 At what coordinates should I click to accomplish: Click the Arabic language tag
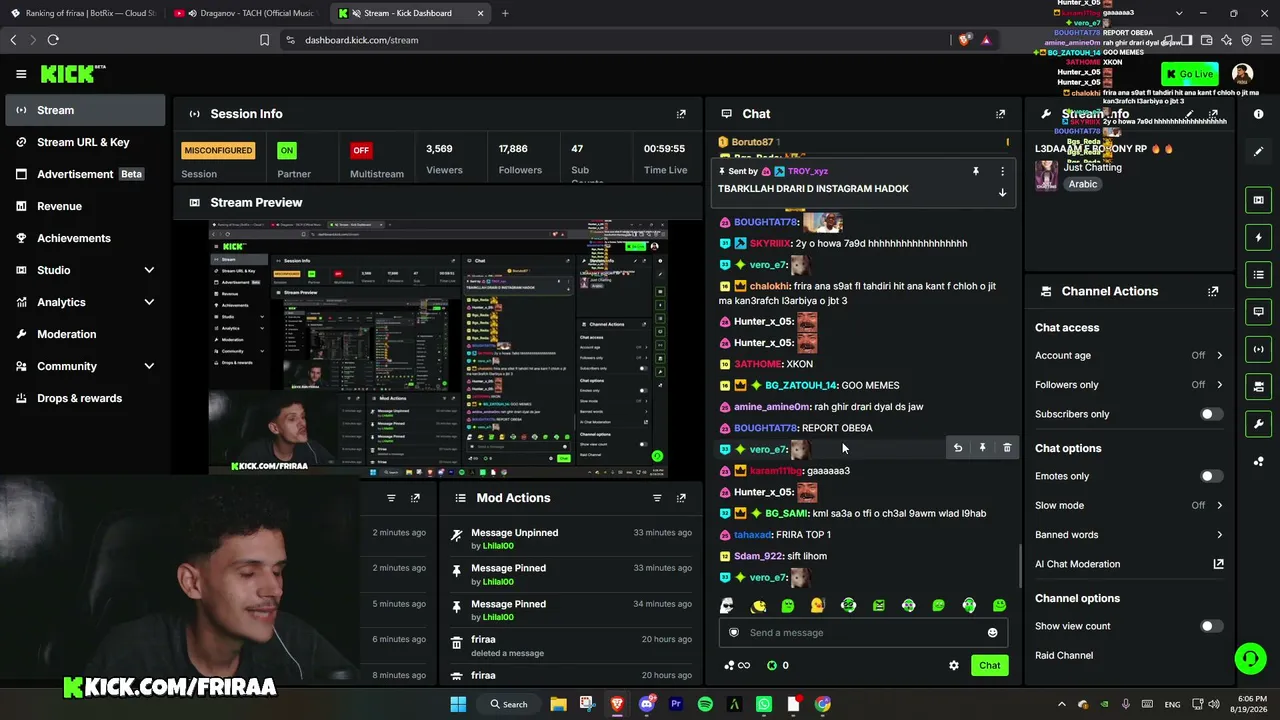(x=1083, y=184)
